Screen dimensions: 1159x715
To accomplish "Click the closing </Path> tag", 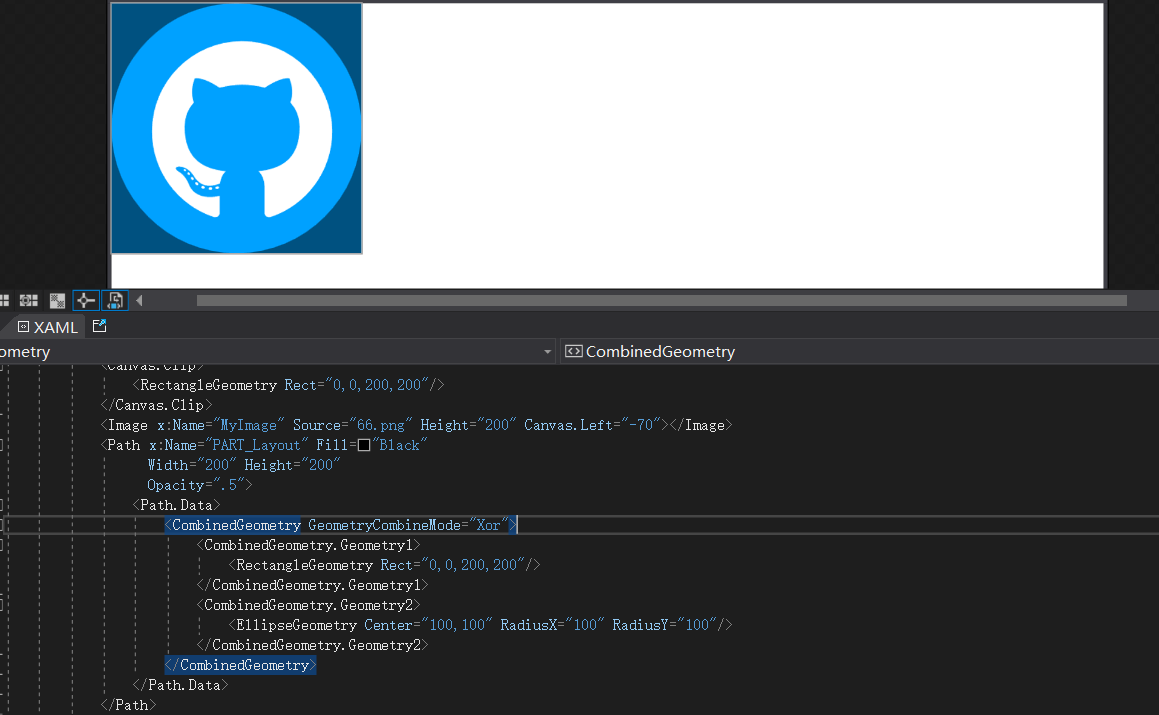I will click(129, 705).
